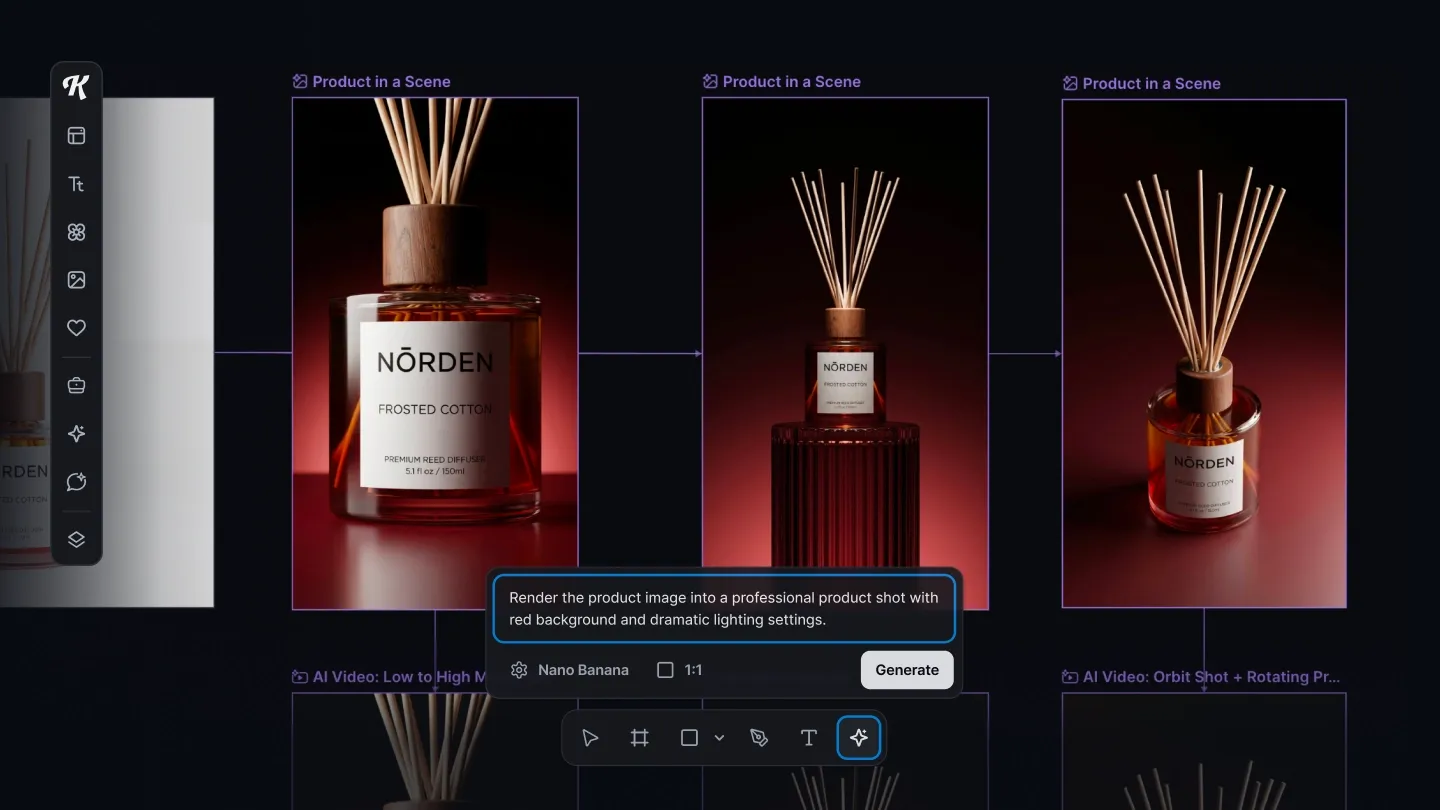This screenshot has width=1440, height=810.
Task: Change the 1:1 aspect ratio
Action: pyautogui.click(x=680, y=670)
